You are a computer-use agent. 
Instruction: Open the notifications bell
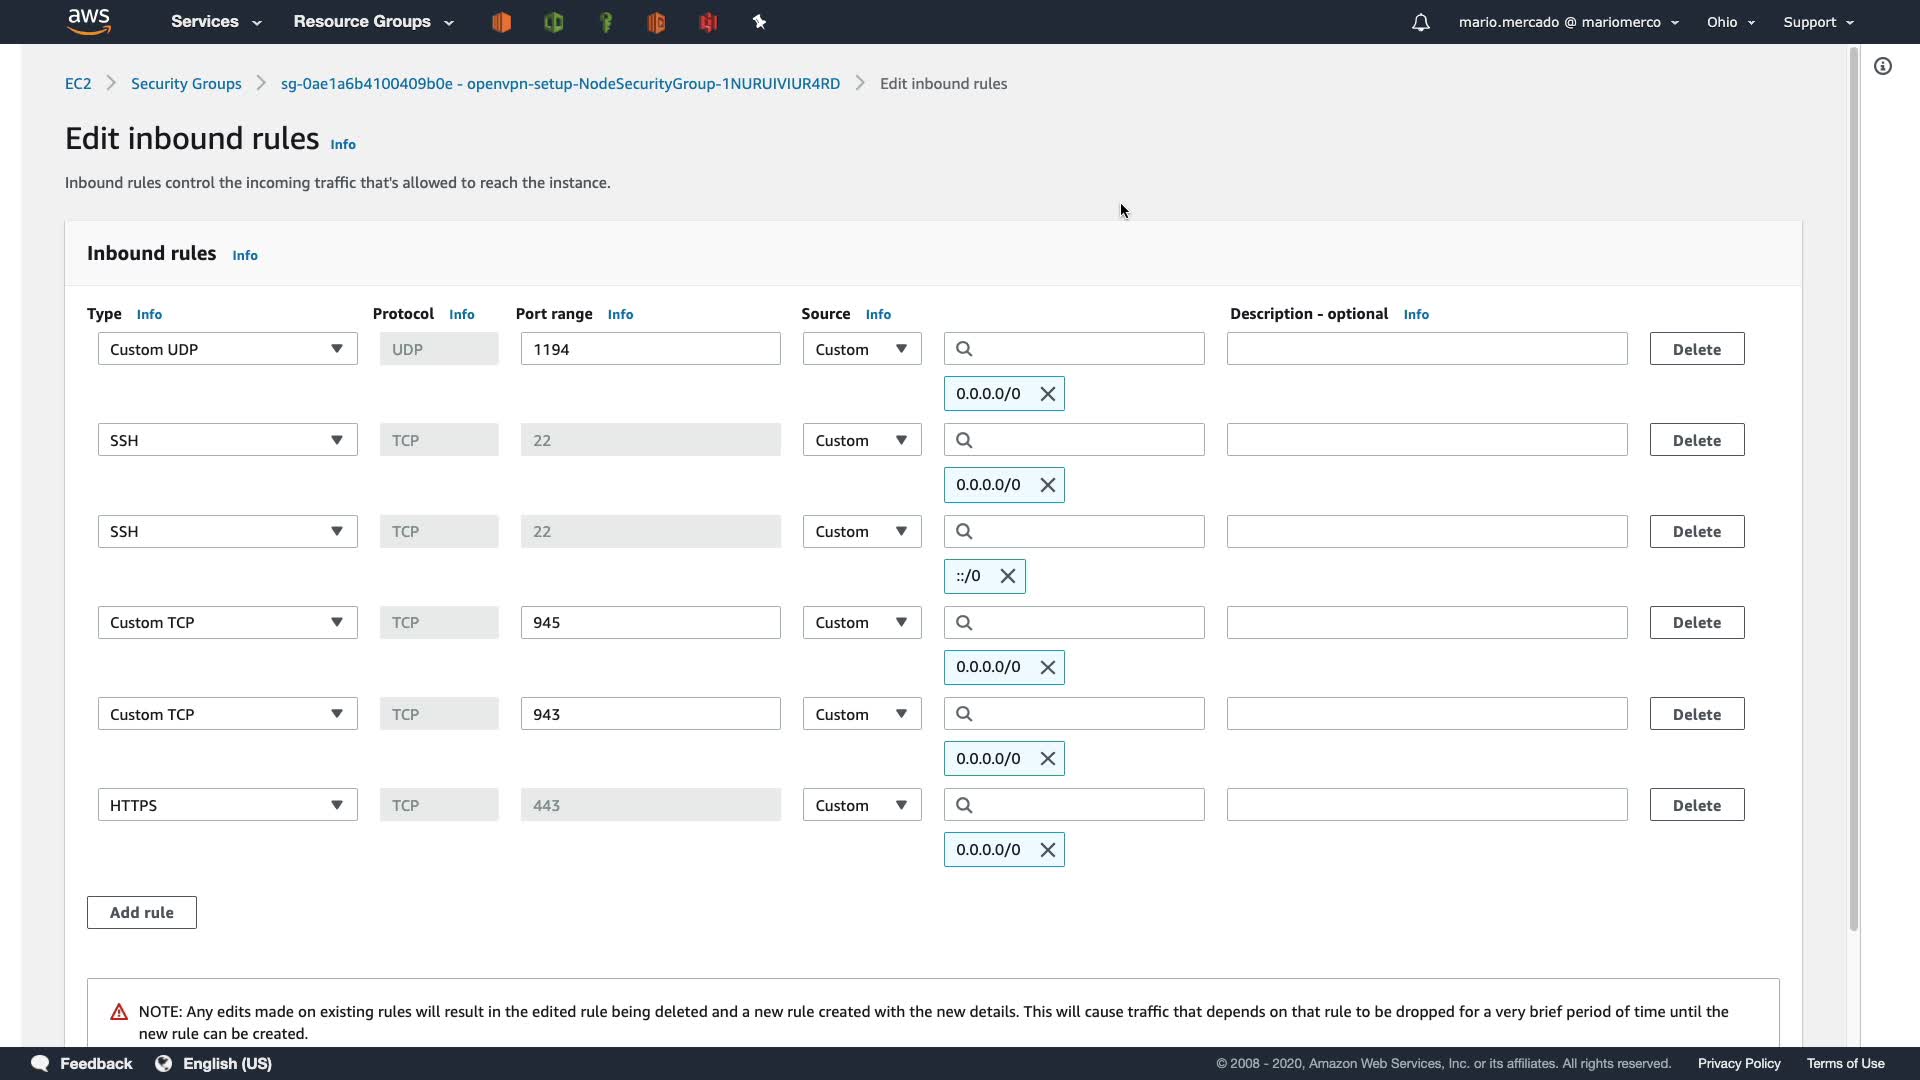1420,22
